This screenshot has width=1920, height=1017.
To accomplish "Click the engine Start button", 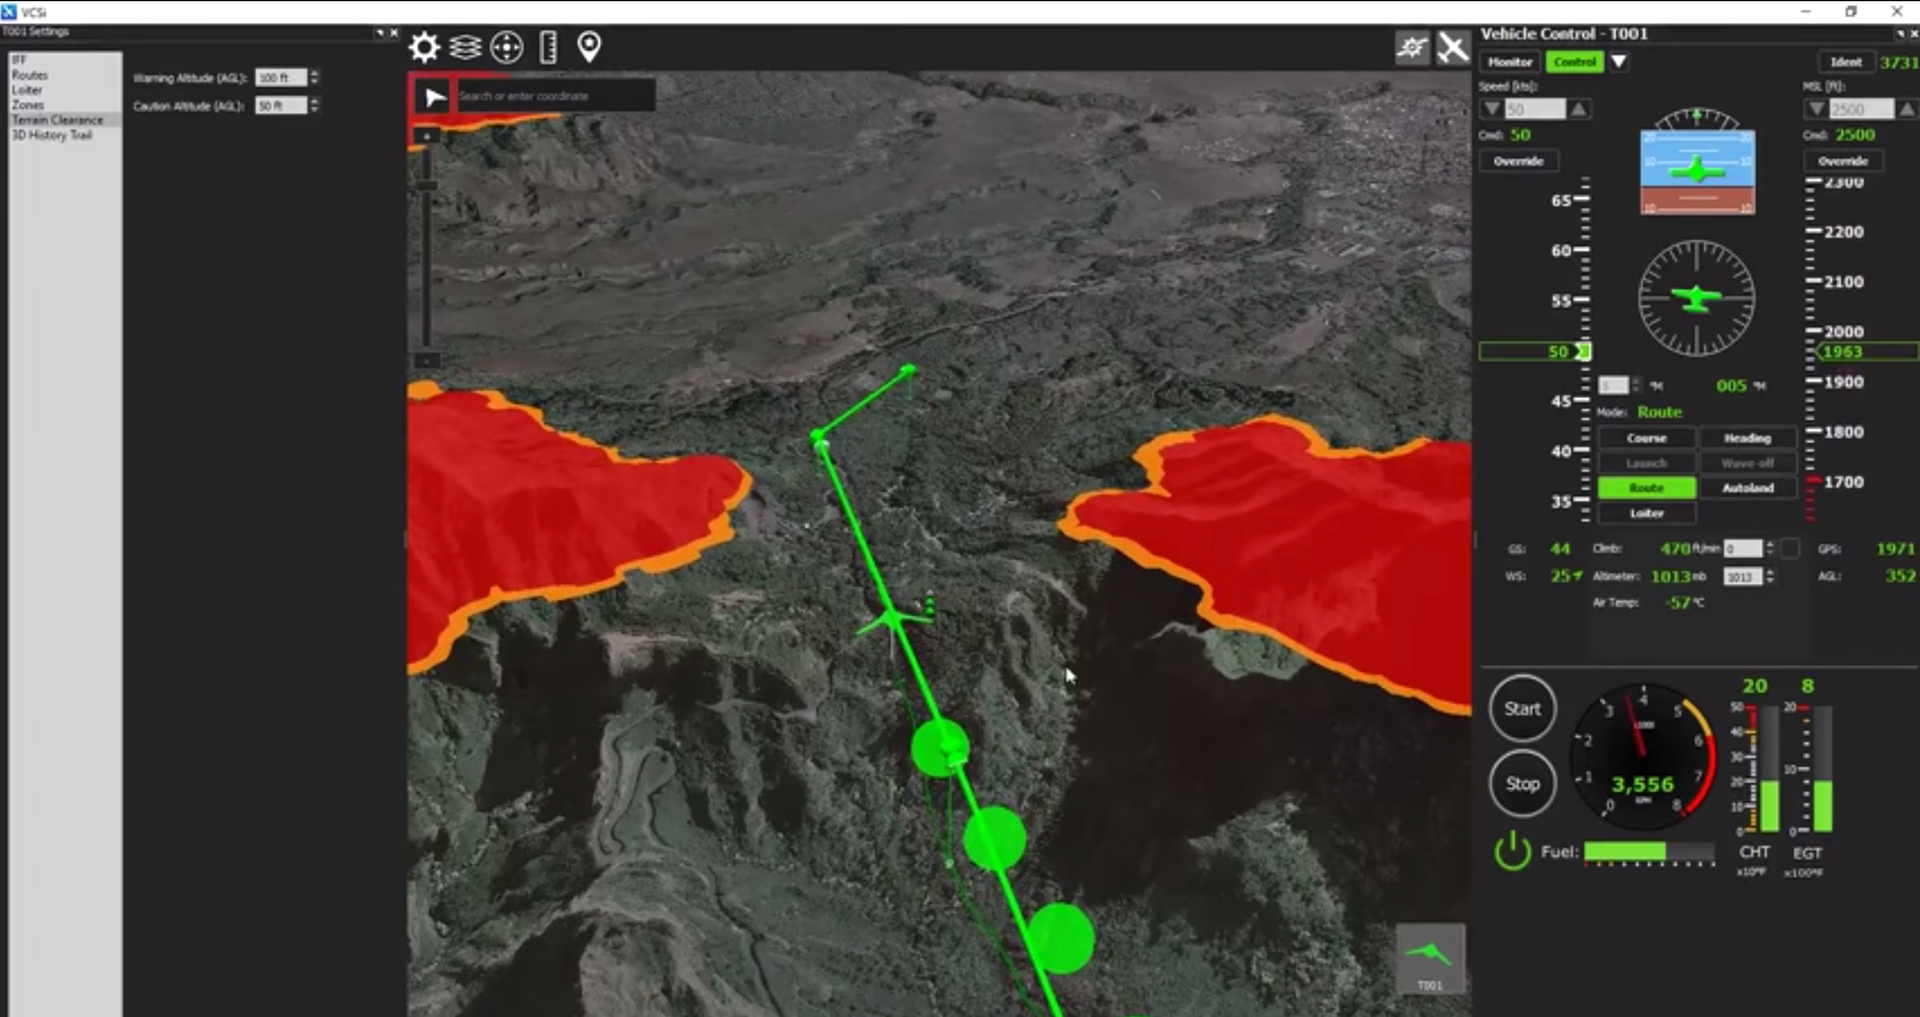I will (1523, 708).
